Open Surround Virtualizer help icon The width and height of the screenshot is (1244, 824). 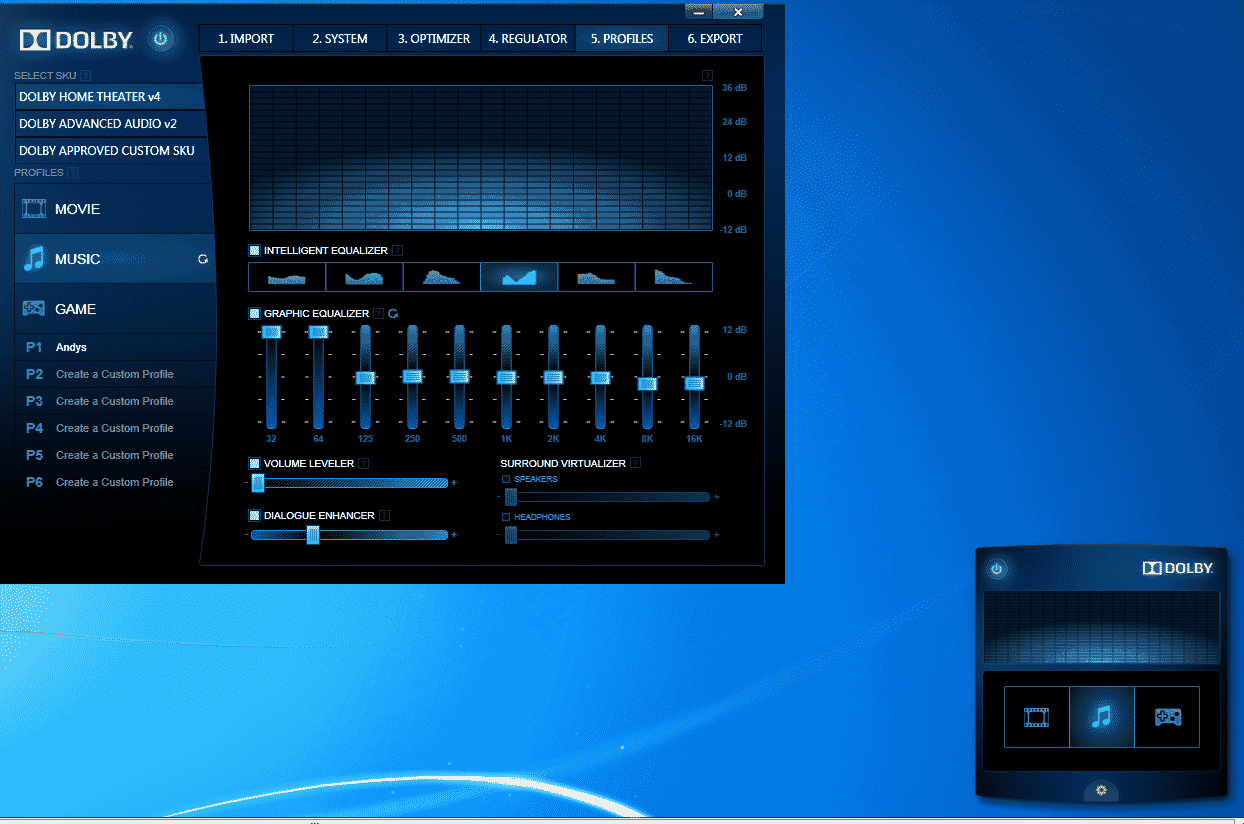(635, 463)
